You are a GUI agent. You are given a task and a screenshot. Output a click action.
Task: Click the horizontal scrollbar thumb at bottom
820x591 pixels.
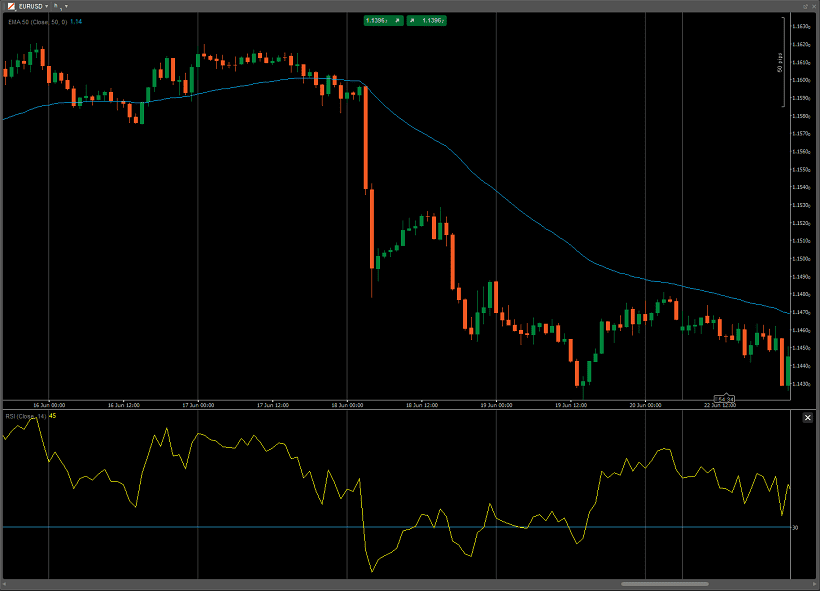[665, 584]
